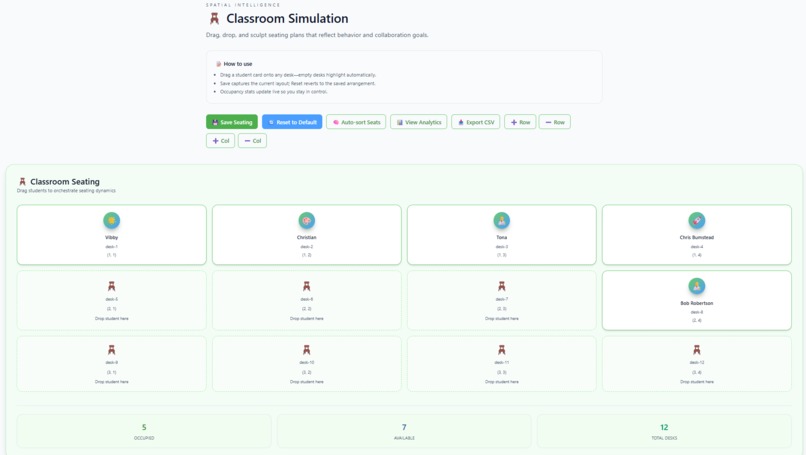Viewport: 806px width, 455px height.
Task: Click the pink icon in Auto-sort Seats
Action: (336, 122)
